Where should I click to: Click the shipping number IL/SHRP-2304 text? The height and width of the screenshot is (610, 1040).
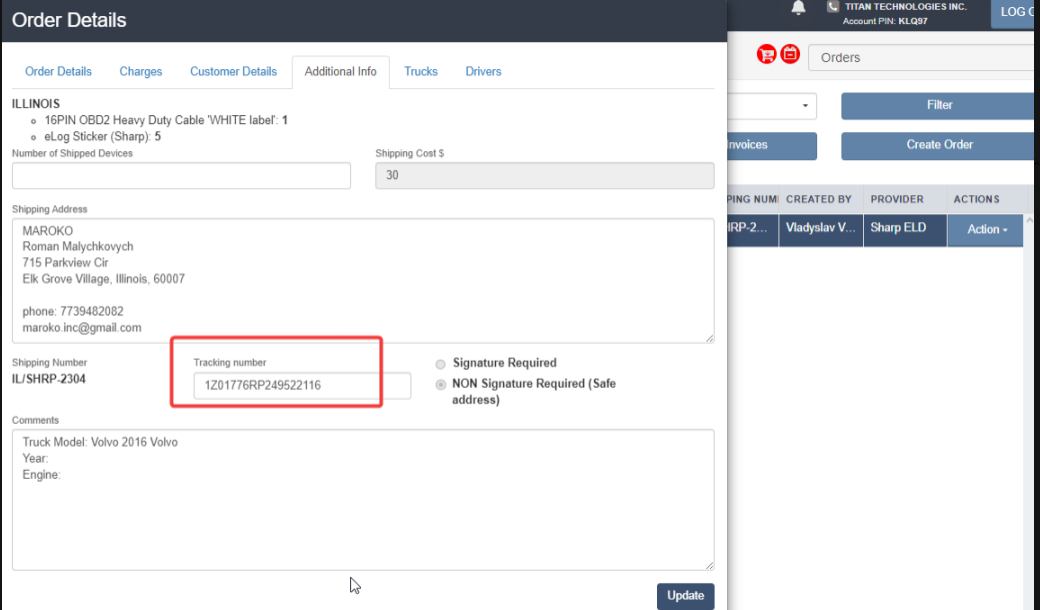click(48, 379)
